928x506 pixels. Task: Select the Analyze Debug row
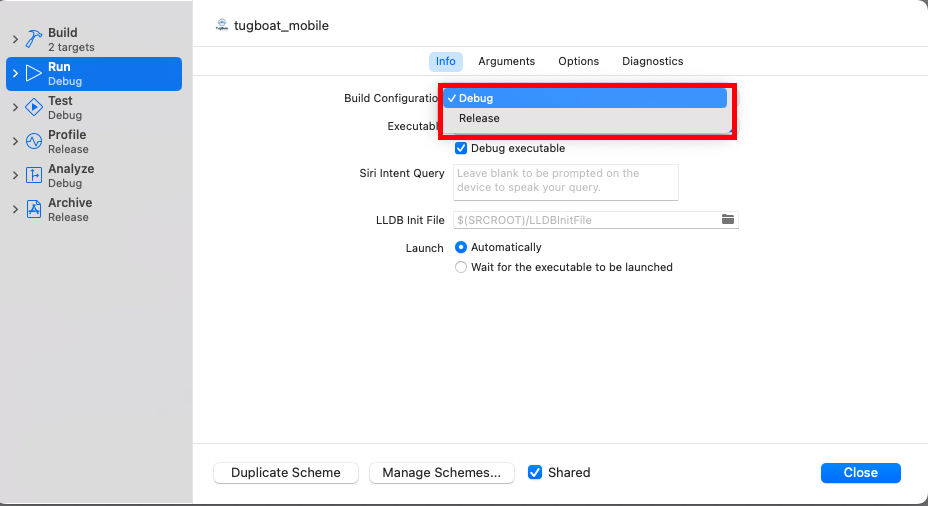94,176
